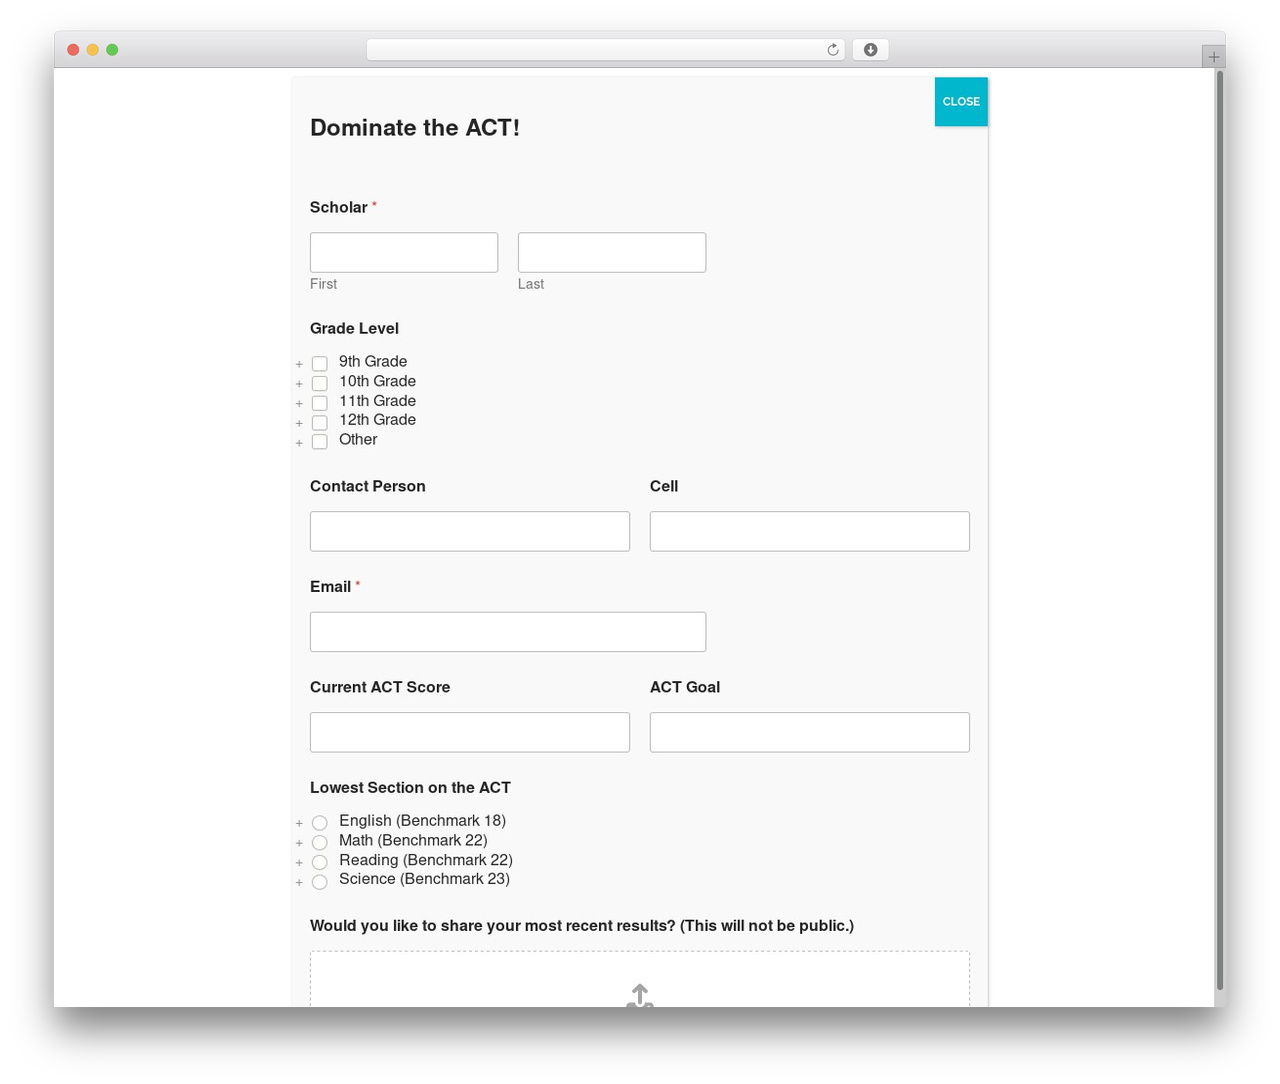Image resolution: width=1280 pixels, height=1084 pixels.
Task: Click the 'Grade Level' label
Action: [x=354, y=329]
